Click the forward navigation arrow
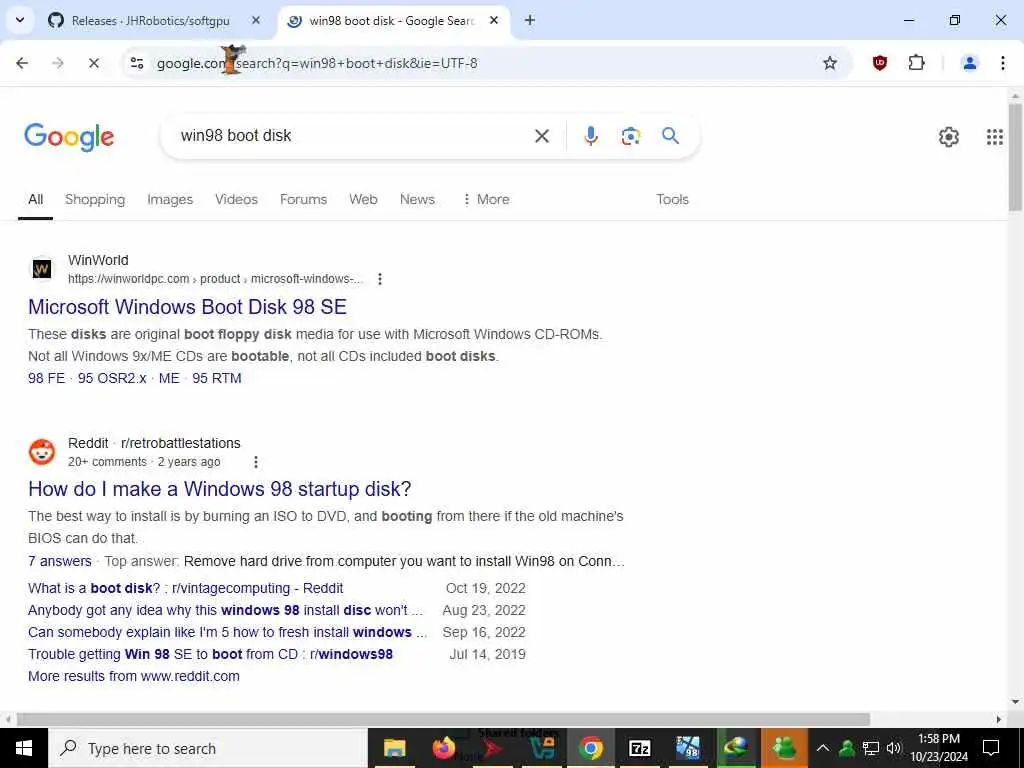Image resolution: width=1024 pixels, height=768 pixels. [58, 63]
